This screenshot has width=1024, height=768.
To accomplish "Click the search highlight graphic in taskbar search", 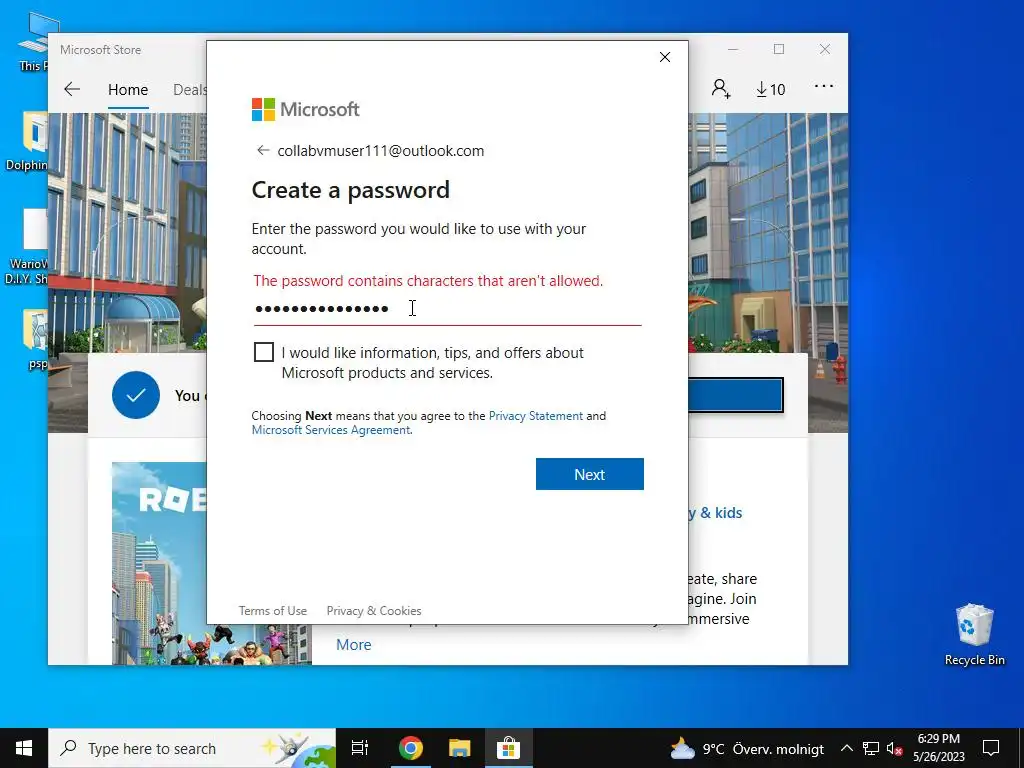I will pos(297,748).
